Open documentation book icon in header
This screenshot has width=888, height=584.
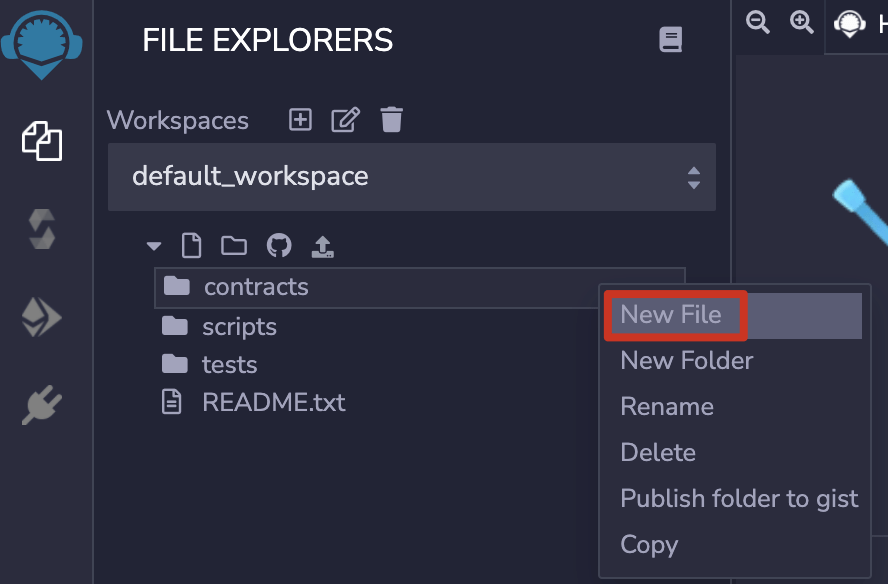coord(670,40)
